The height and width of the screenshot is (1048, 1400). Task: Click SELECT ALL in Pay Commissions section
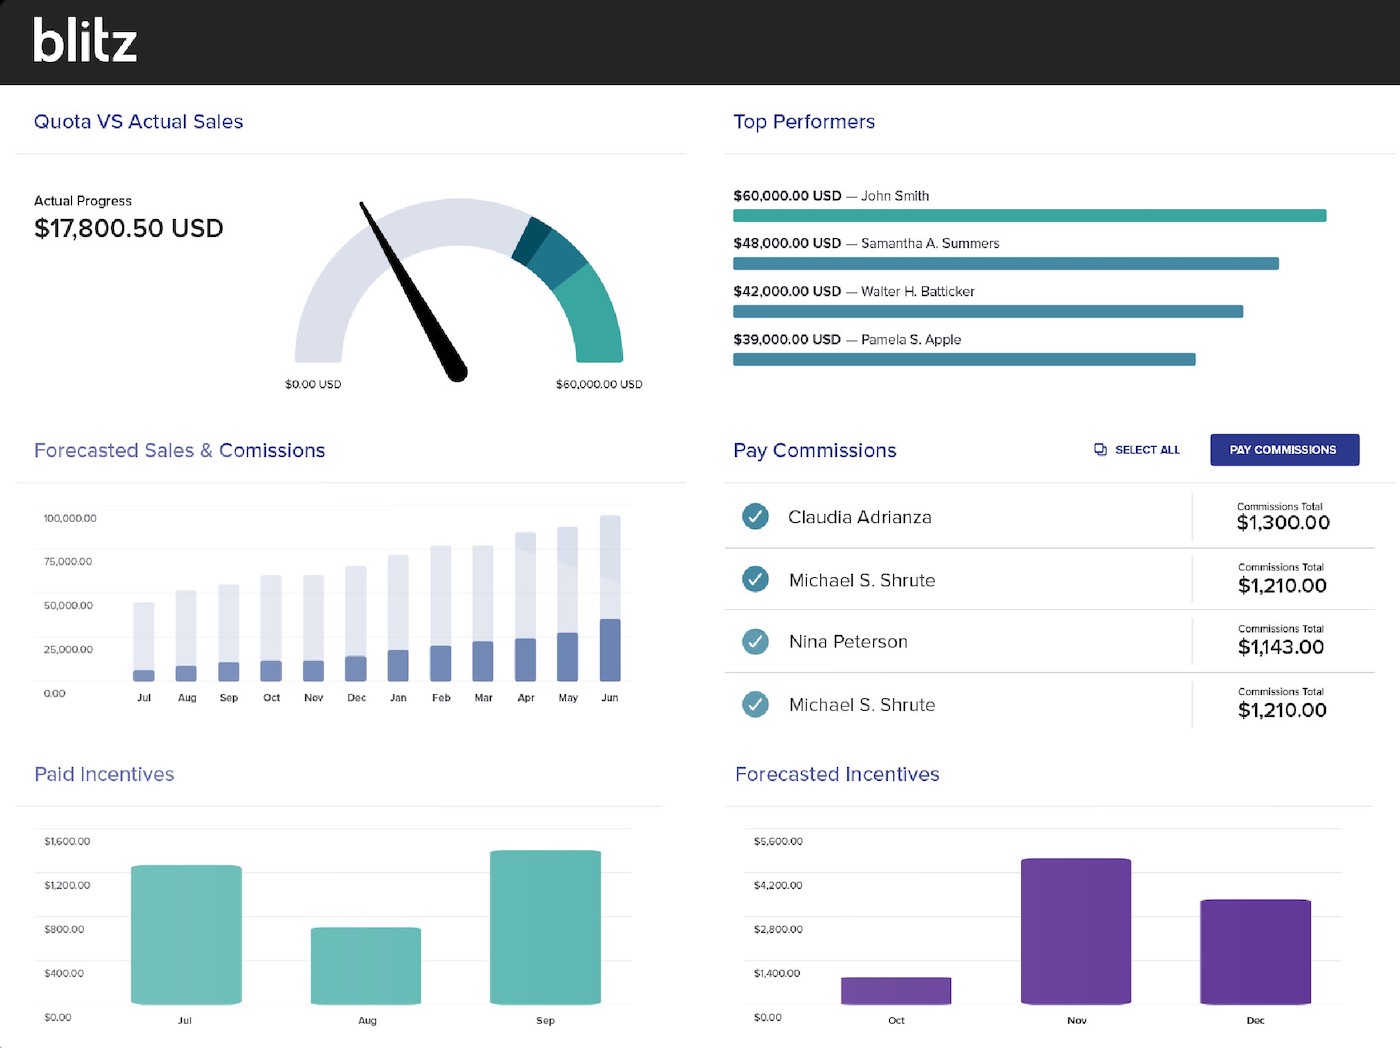pos(1146,449)
